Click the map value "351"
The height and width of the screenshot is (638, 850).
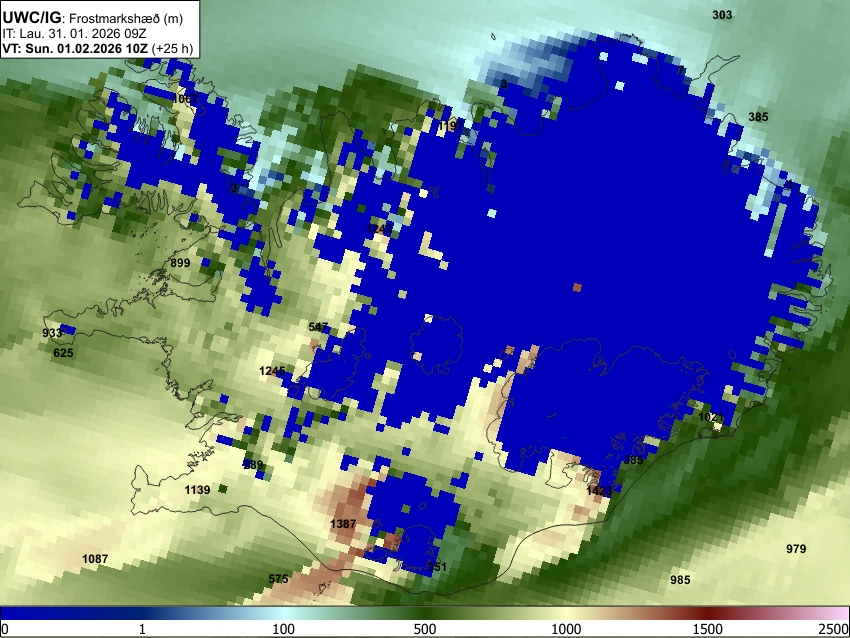coord(437,567)
